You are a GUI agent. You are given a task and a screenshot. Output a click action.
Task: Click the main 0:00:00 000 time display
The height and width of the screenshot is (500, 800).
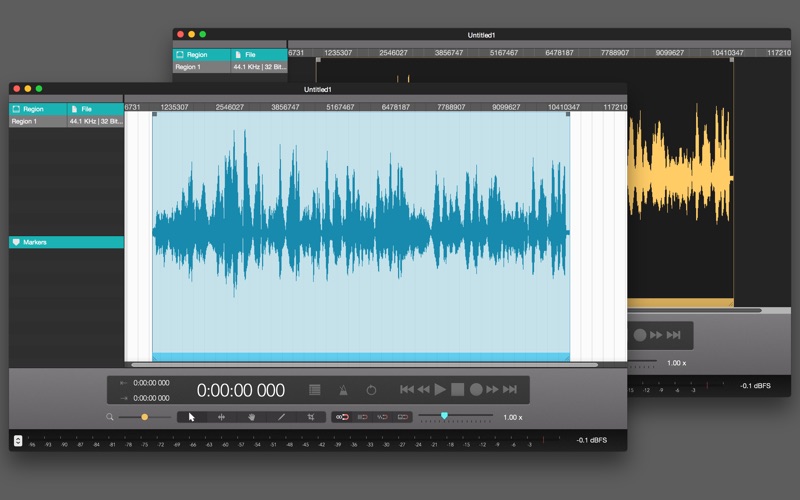pyautogui.click(x=241, y=390)
